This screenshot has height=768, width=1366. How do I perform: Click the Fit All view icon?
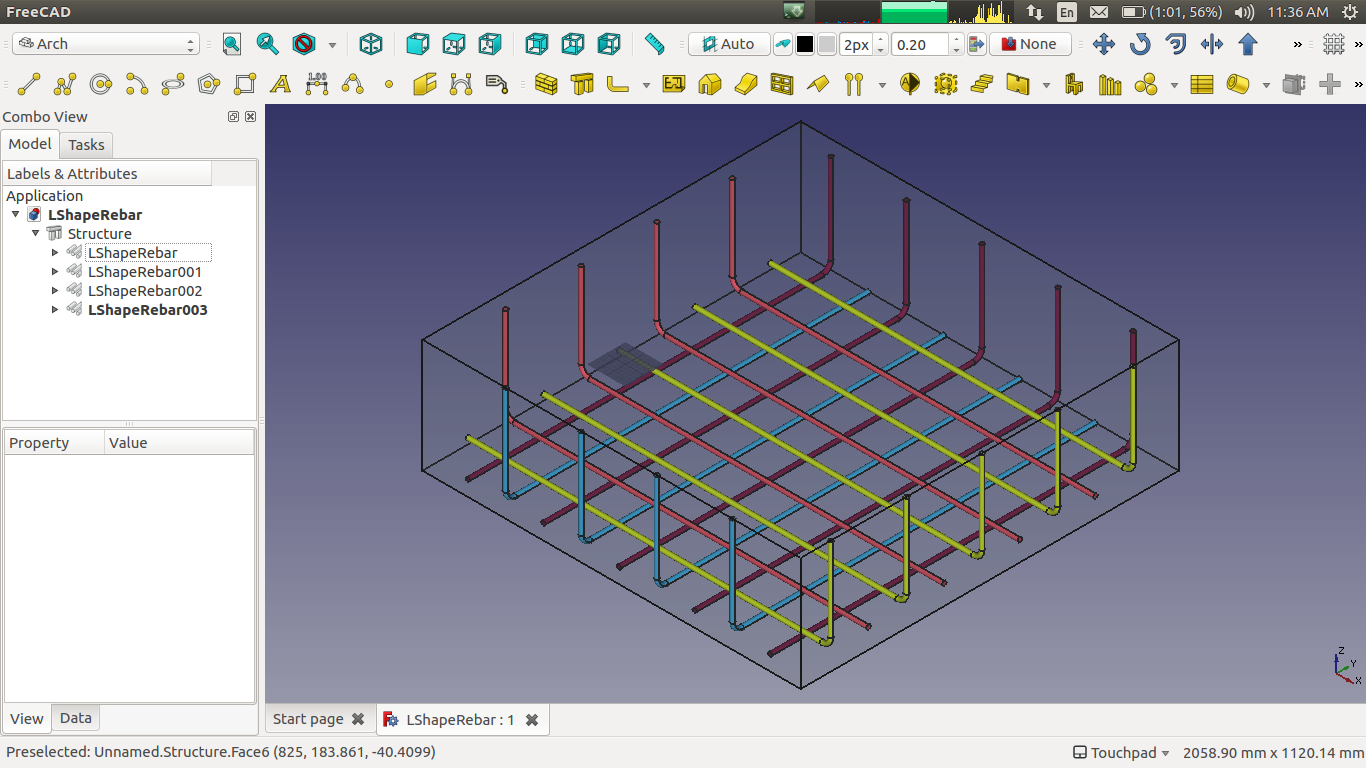coord(232,44)
